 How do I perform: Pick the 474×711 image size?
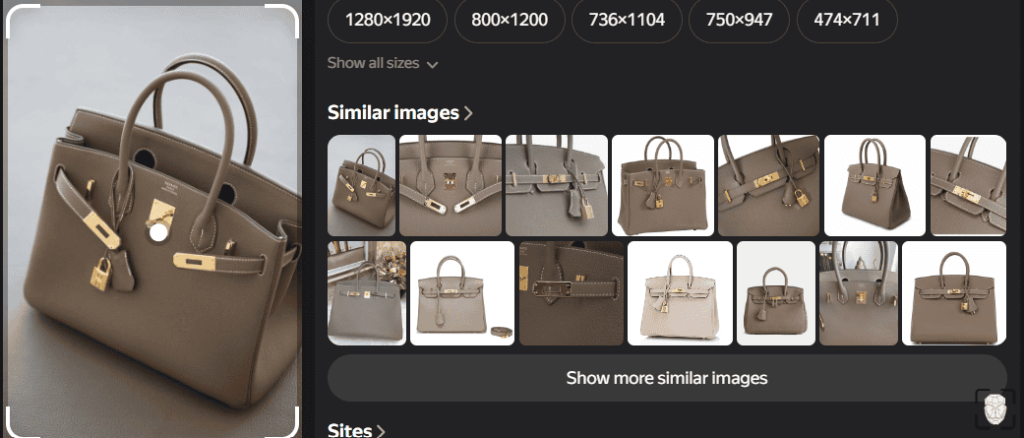pyautogui.click(x=846, y=20)
